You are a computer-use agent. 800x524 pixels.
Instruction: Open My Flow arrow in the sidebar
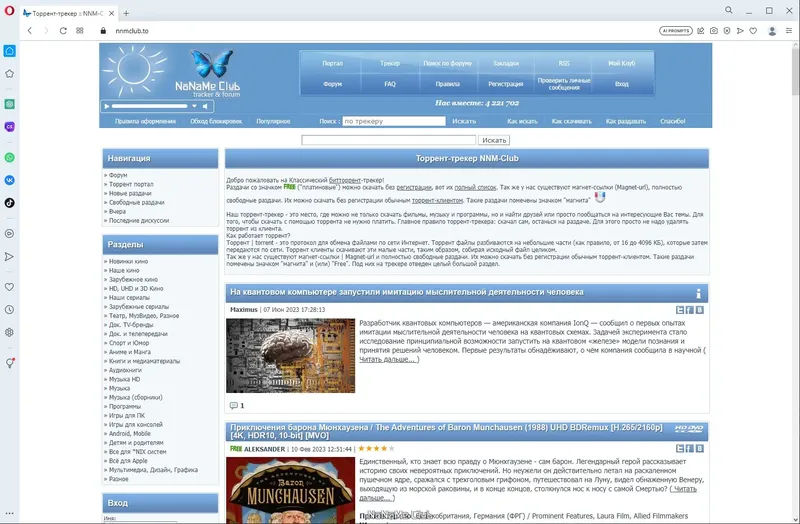coord(9,256)
